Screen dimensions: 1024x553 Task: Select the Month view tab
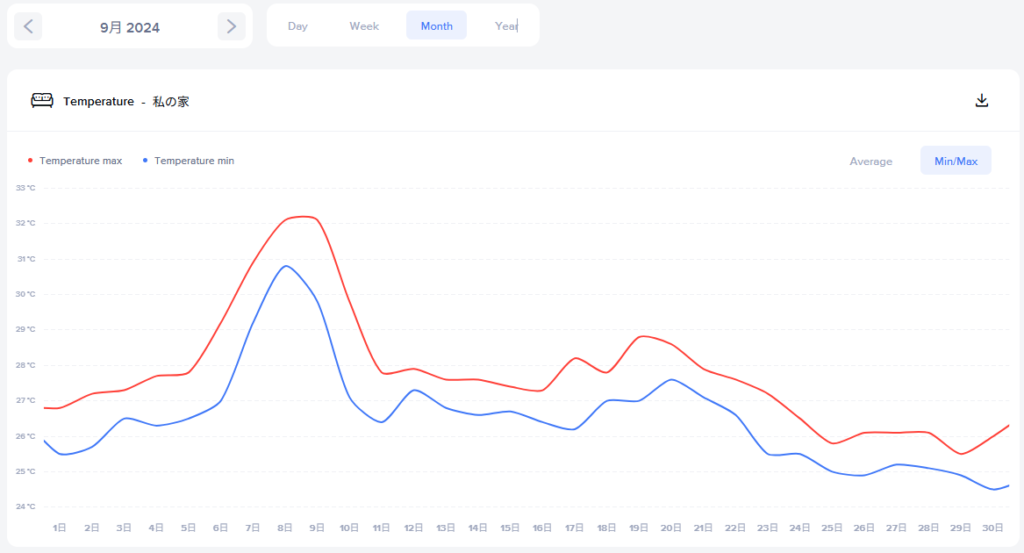tap(436, 26)
